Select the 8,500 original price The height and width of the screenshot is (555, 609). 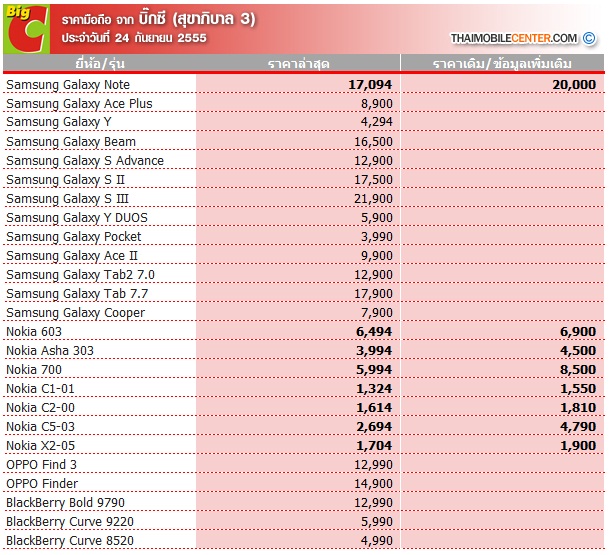coord(578,370)
